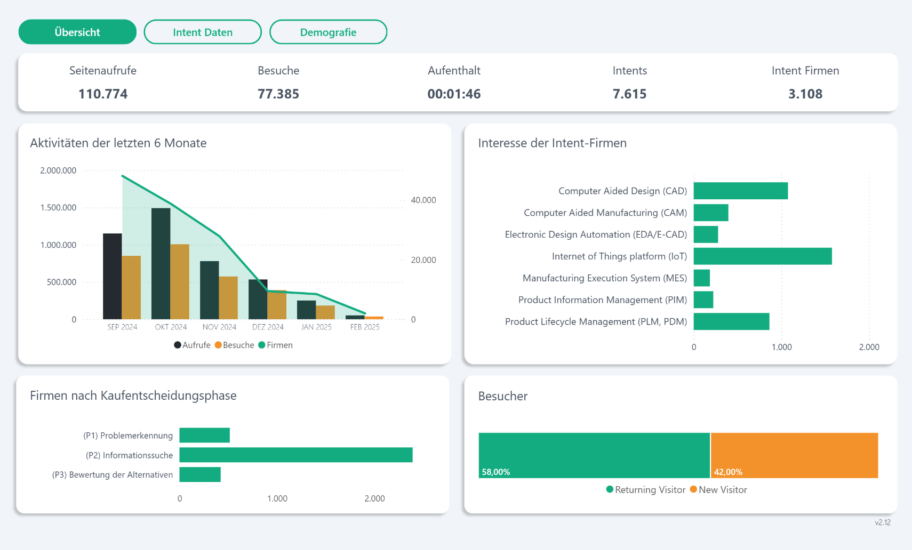Select the Internet of Things platform bar
Screen dimensions: 912x550
(x=762, y=256)
